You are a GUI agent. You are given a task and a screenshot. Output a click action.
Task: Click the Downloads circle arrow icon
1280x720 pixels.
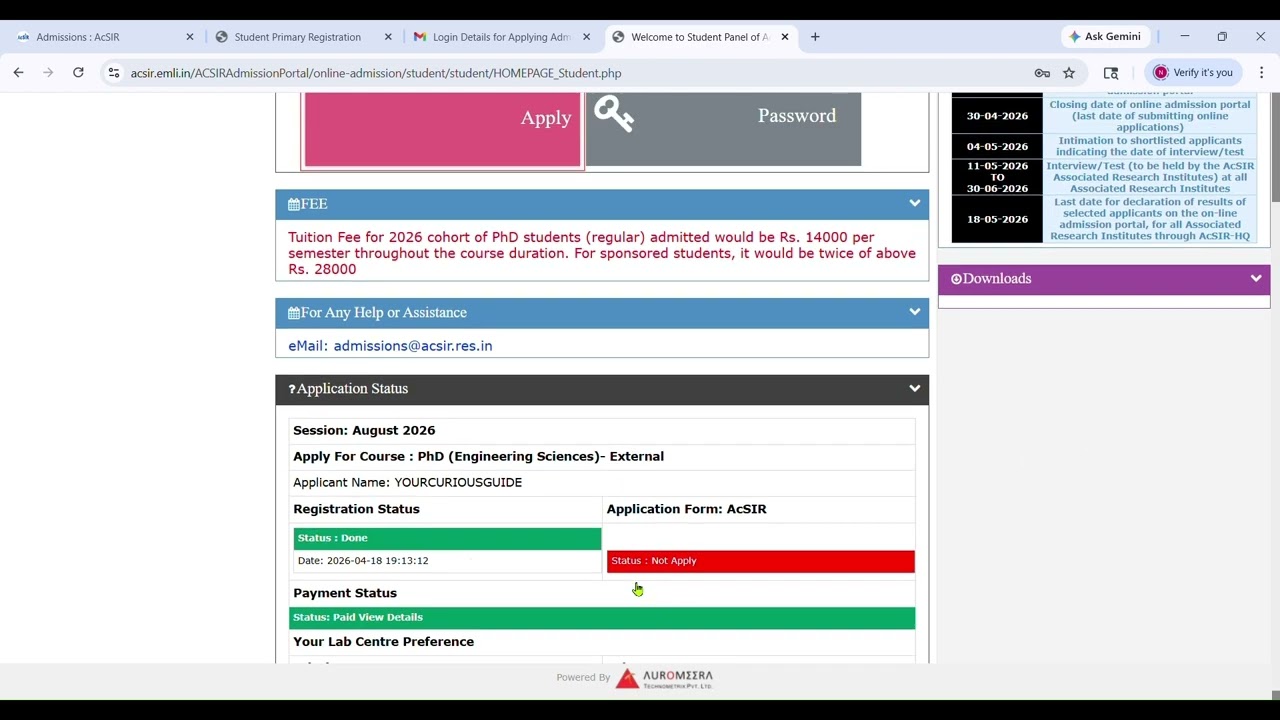click(x=956, y=279)
